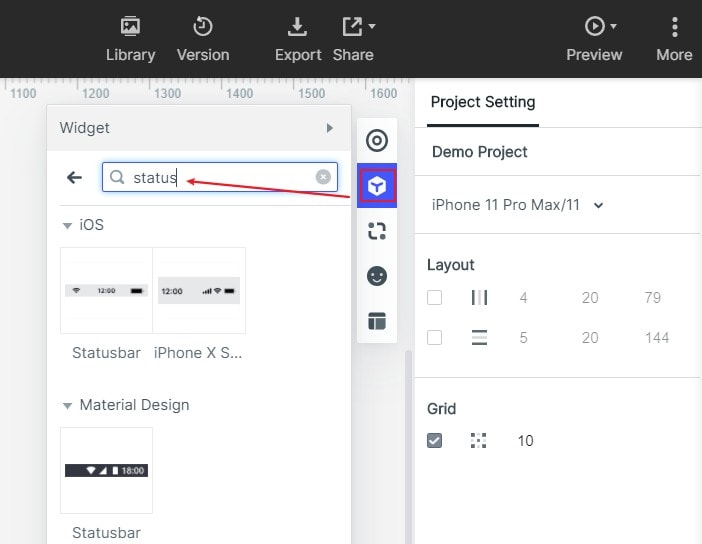Collapse the iOS widget group
Screen dimensions: 702x544
[67, 226]
